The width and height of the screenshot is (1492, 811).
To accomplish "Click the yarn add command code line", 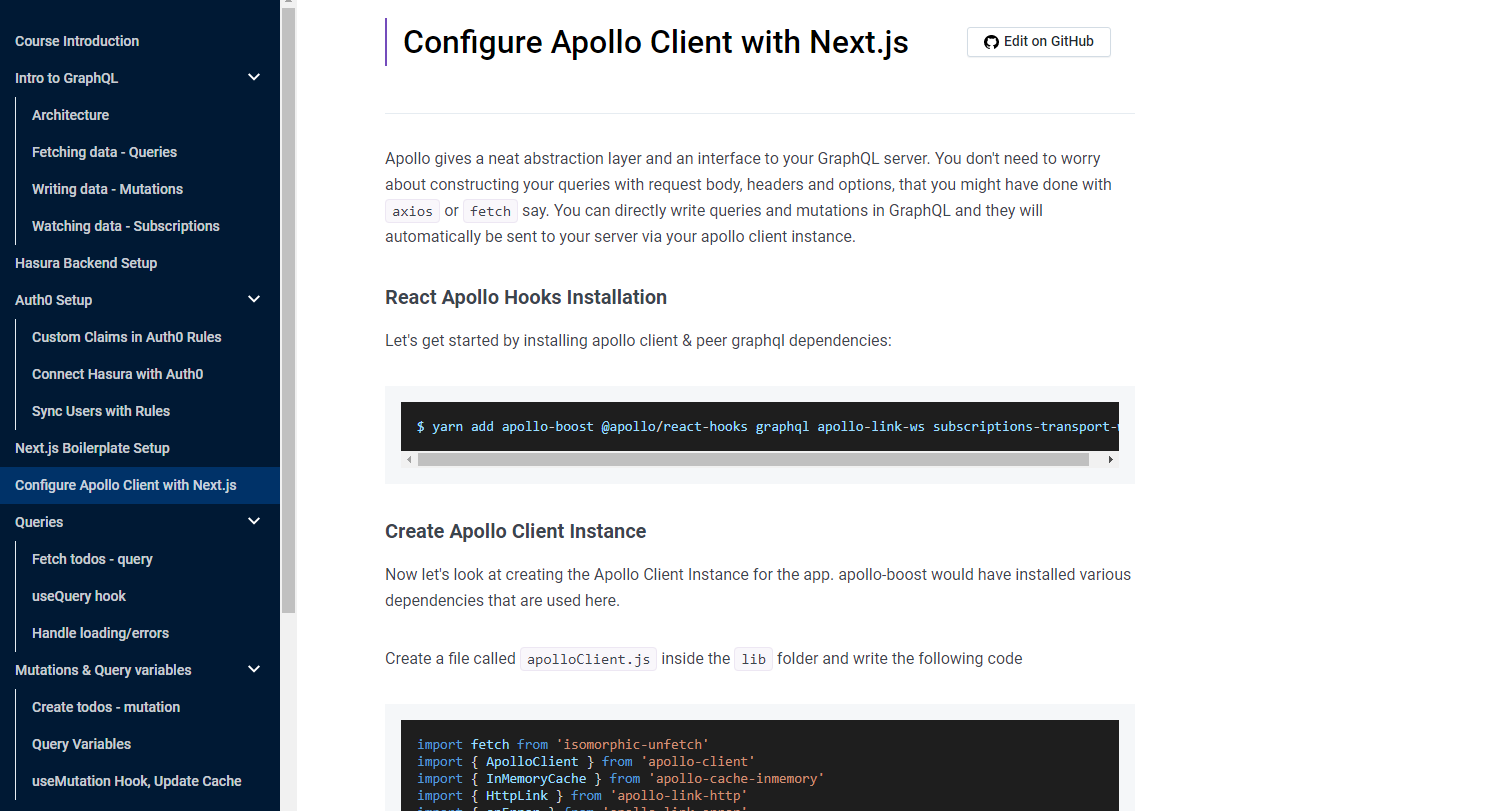I will pyautogui.click(x=767, y=427).
